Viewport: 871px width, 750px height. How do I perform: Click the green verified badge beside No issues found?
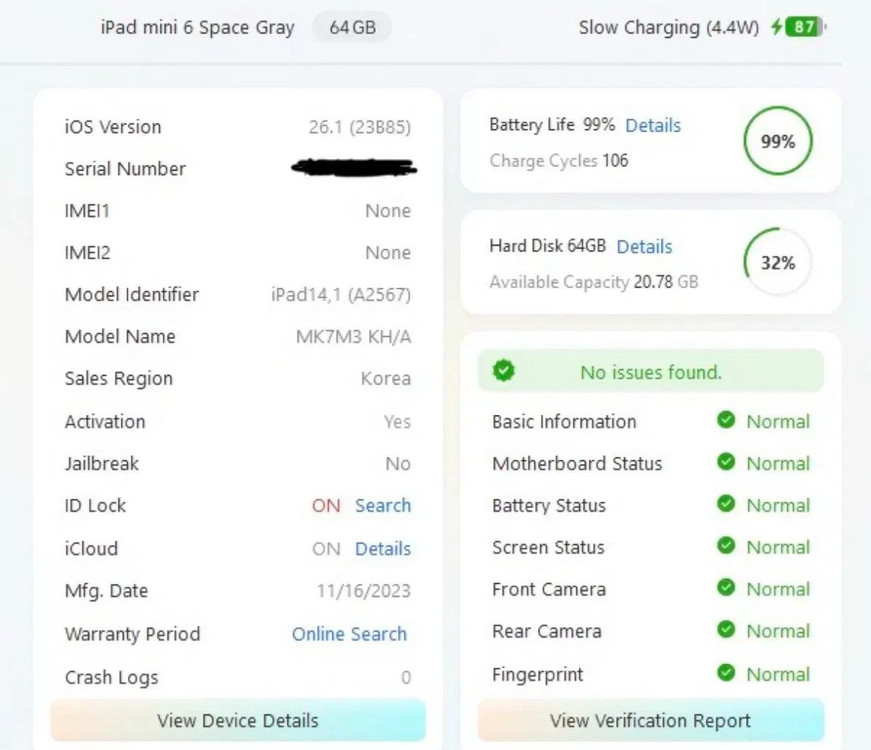click(x=504, y=371)
